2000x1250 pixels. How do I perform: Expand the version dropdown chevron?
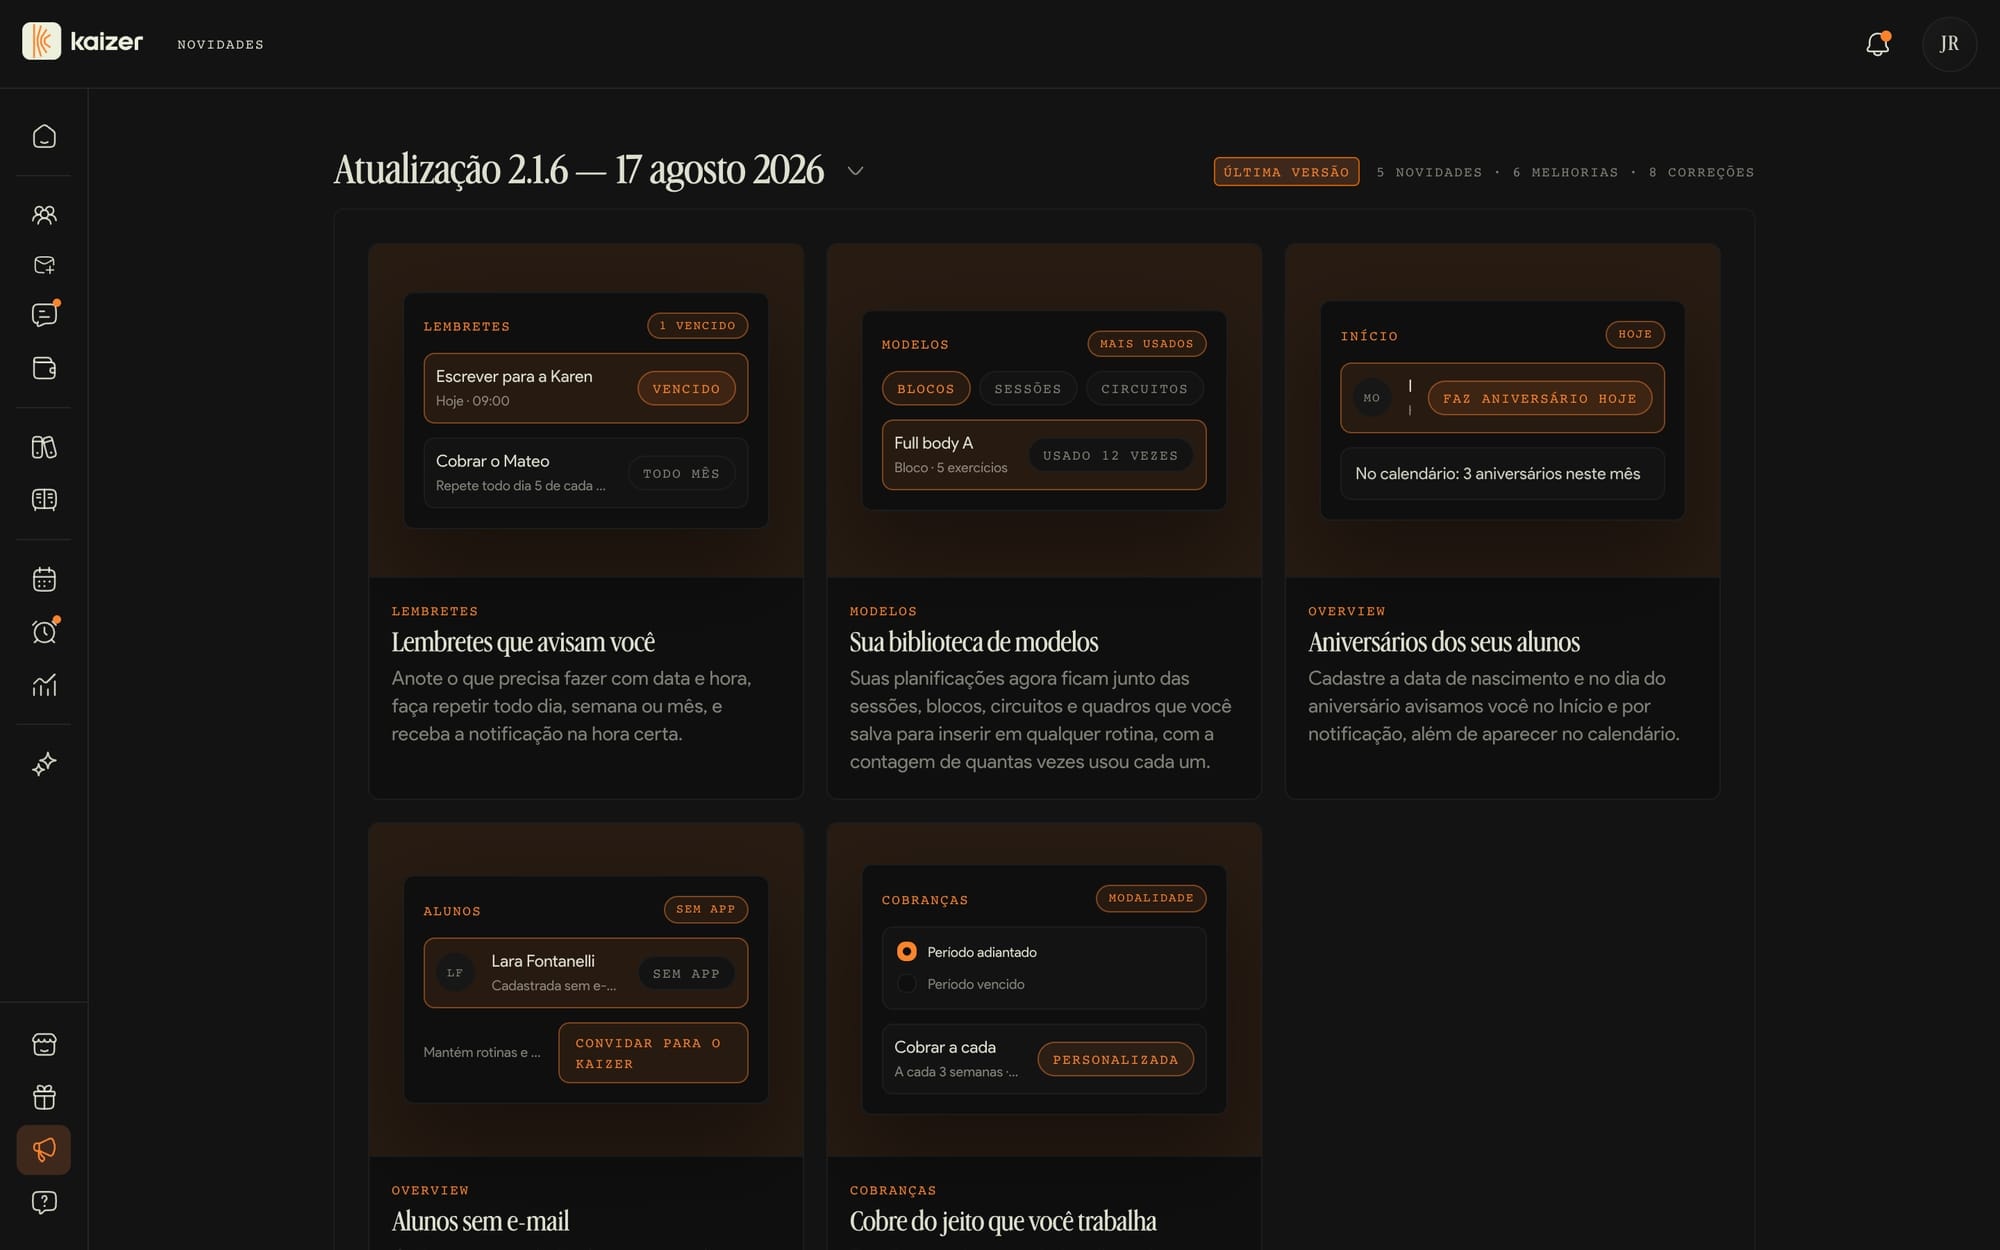855,171
